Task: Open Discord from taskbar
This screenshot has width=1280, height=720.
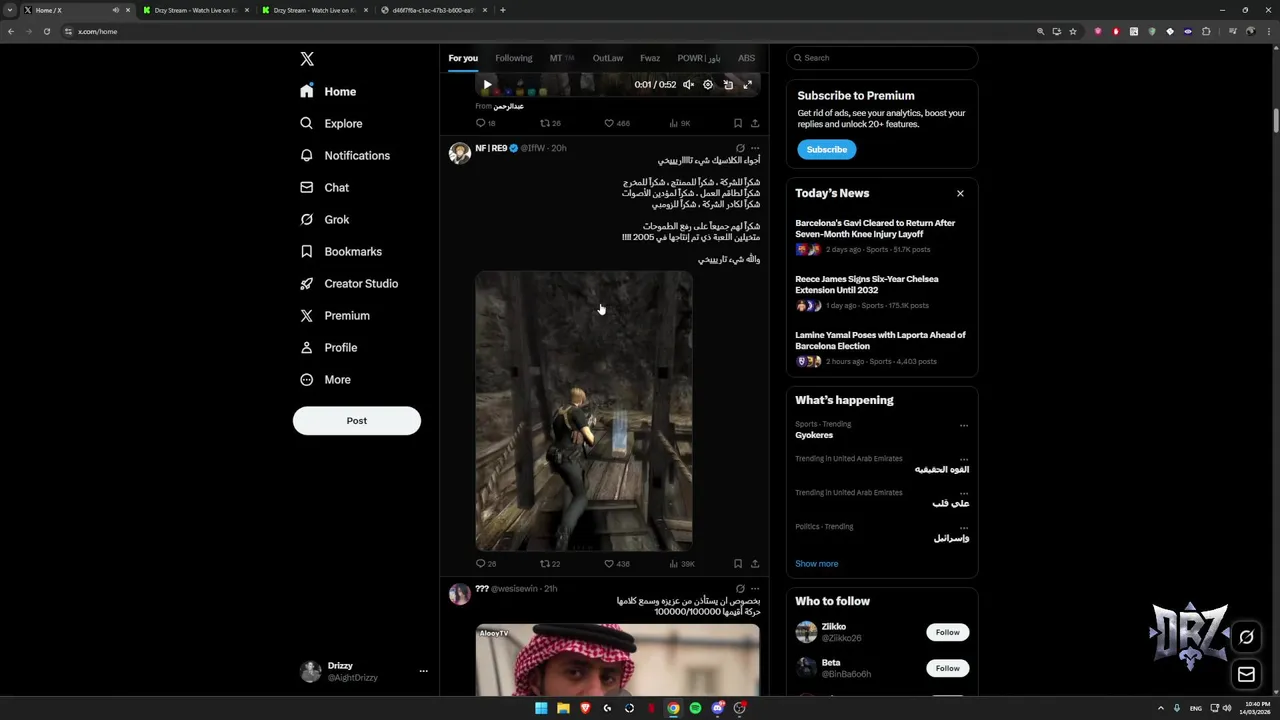Action: [717, 708]
